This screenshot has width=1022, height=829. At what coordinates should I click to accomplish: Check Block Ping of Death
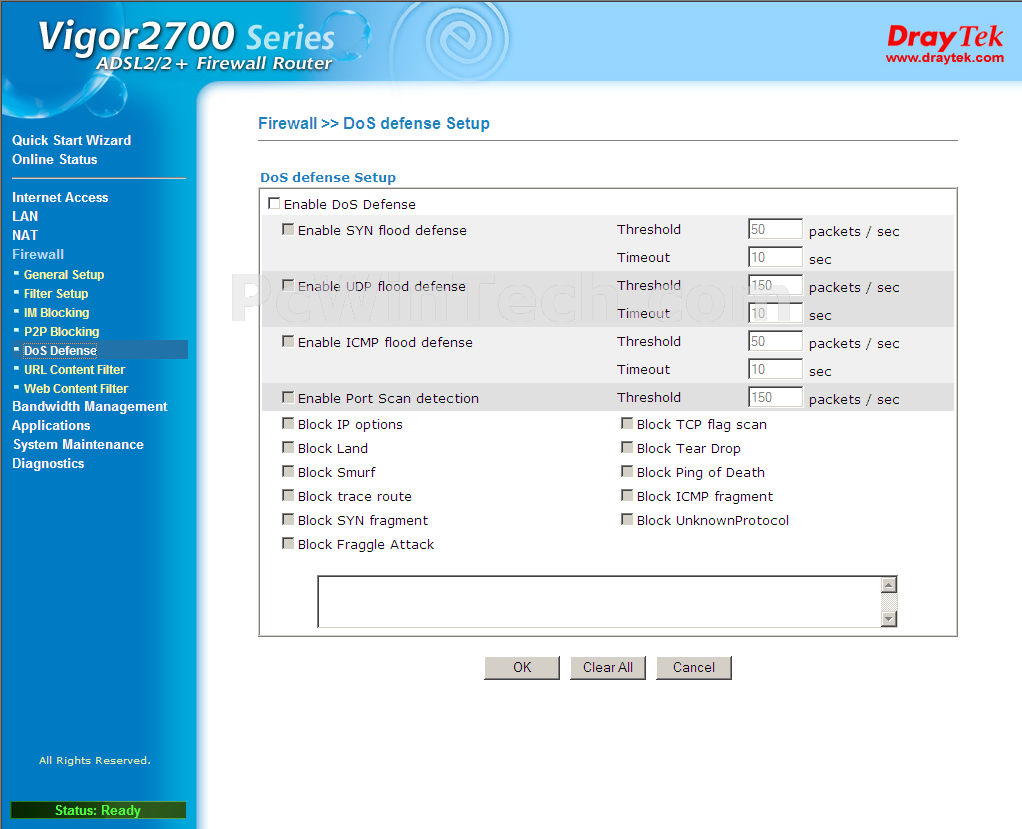626,472
